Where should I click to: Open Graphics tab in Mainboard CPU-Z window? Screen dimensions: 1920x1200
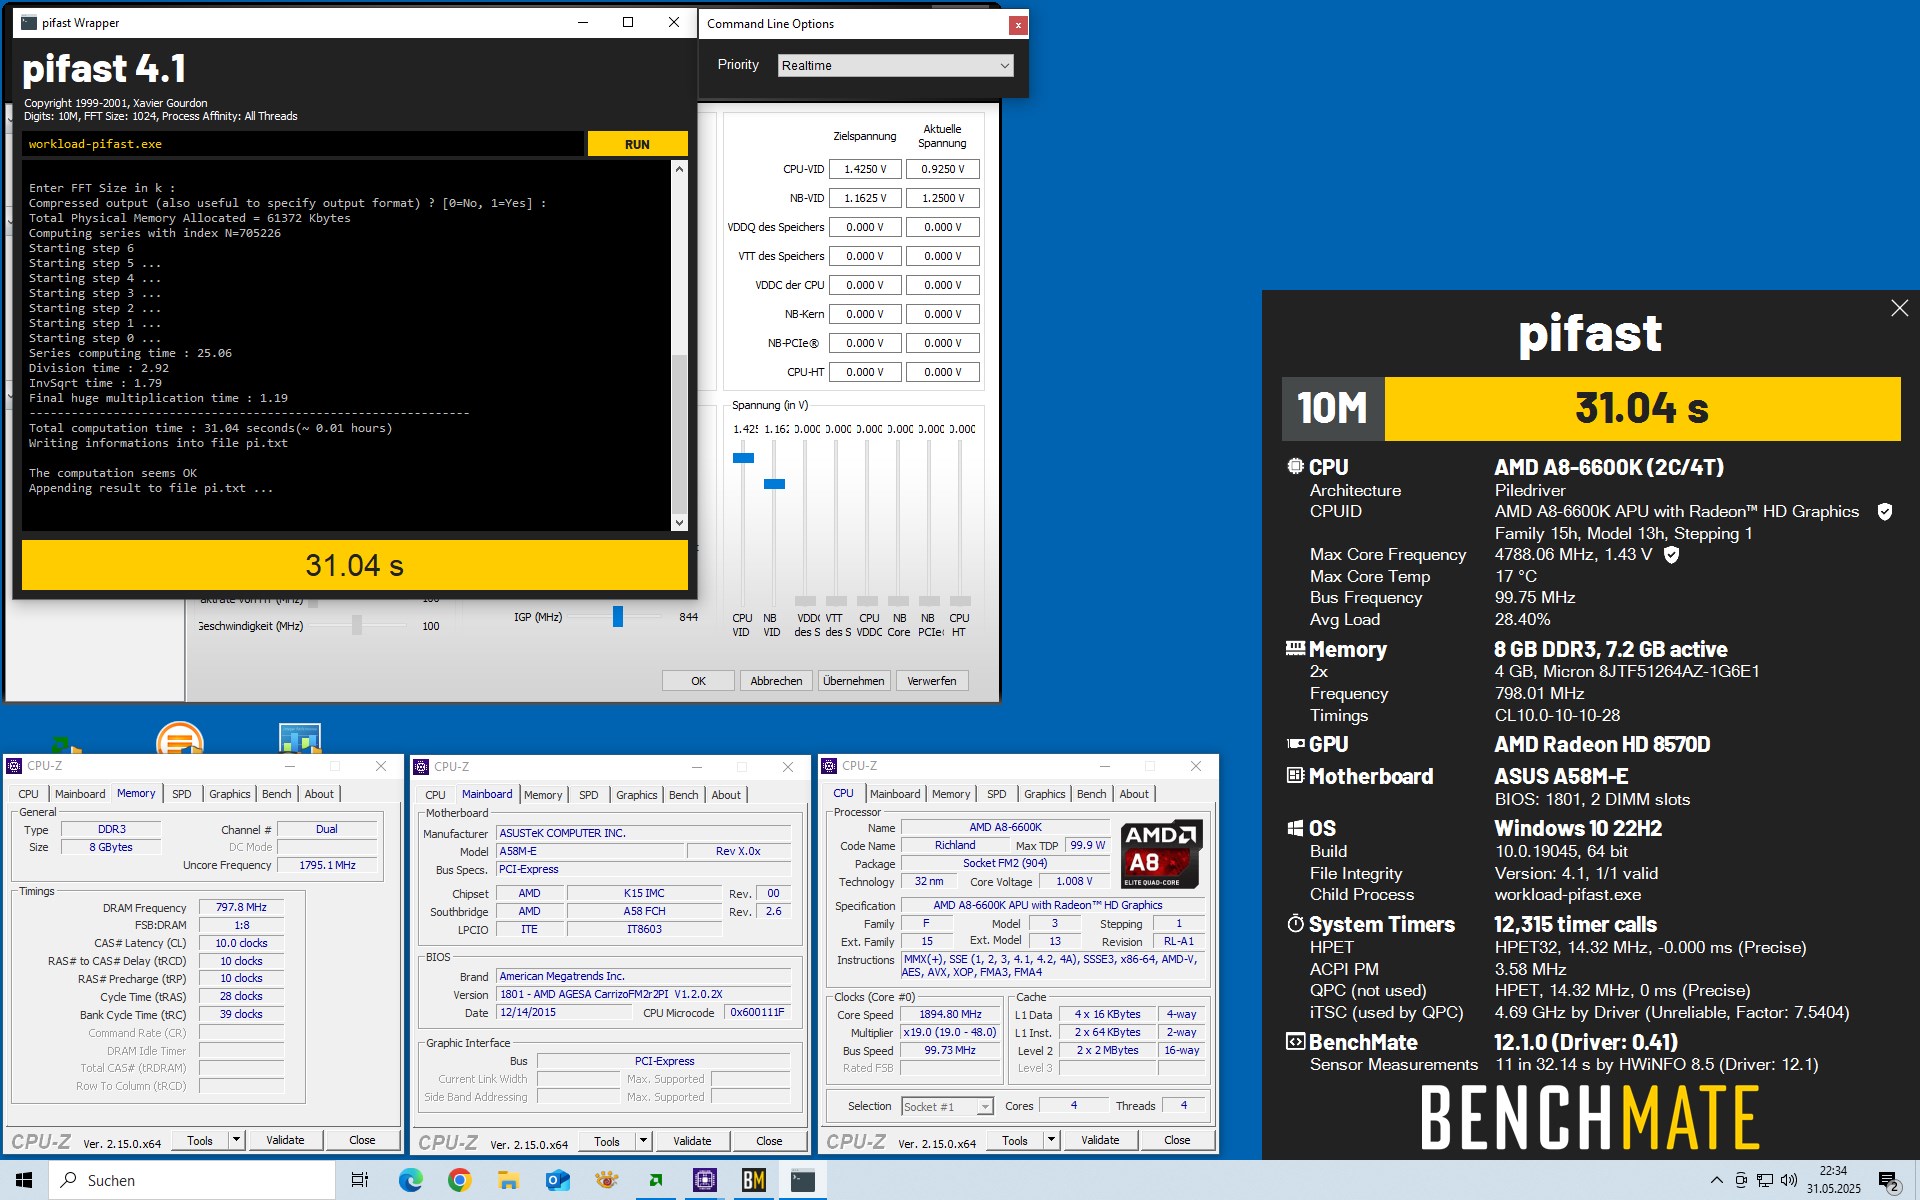point(636,795)
